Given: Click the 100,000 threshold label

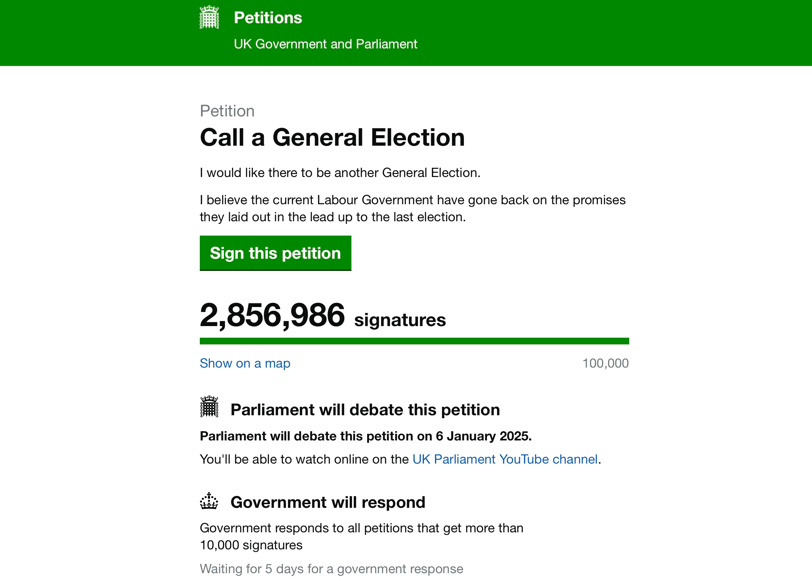Looking at the screenshot, I should [605, 364].
